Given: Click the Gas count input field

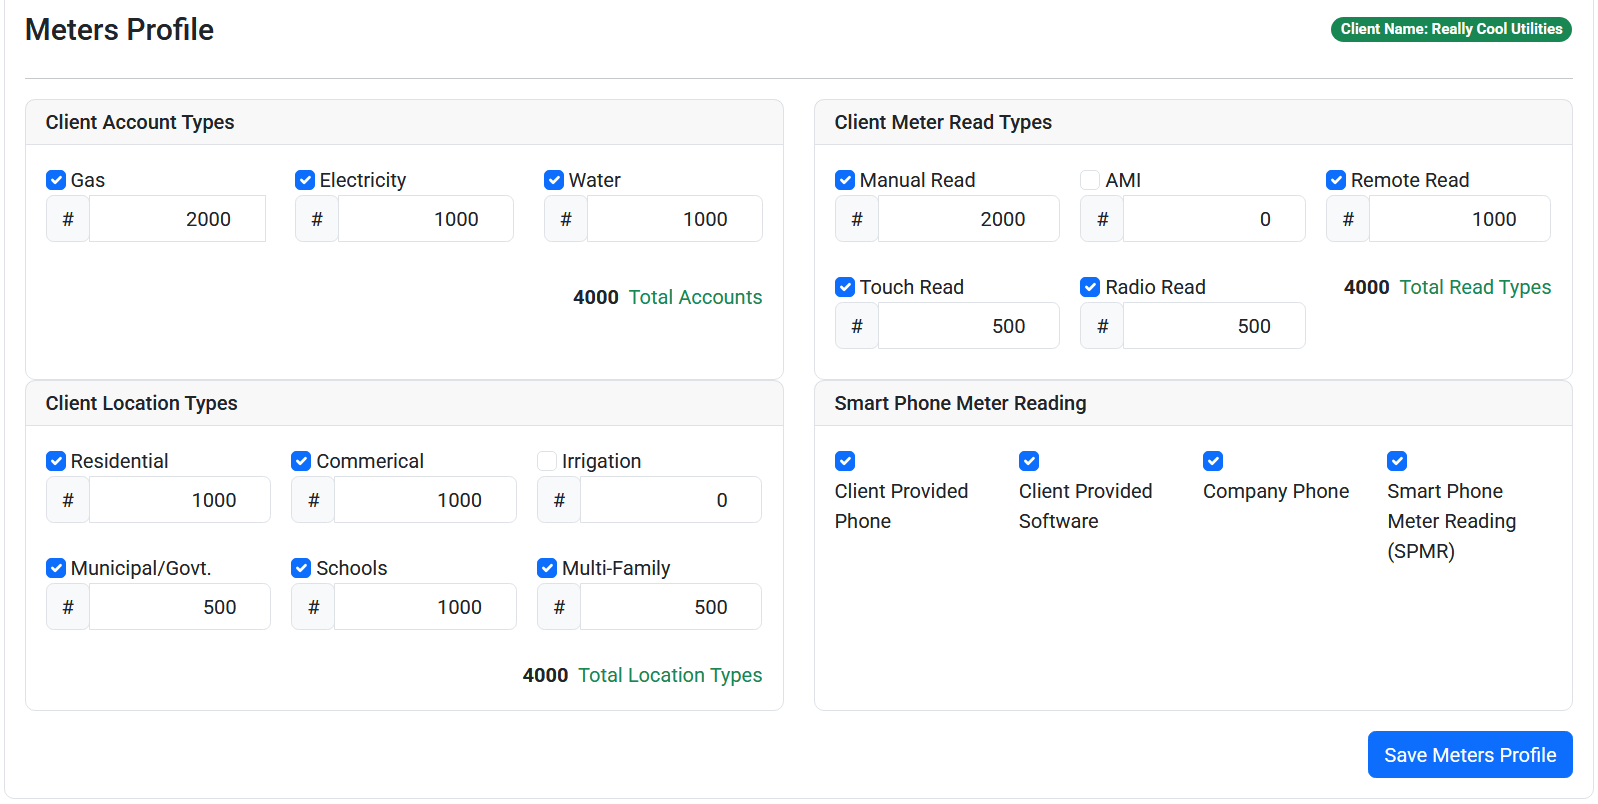Looking at the screenshot, I should point(177,219).
